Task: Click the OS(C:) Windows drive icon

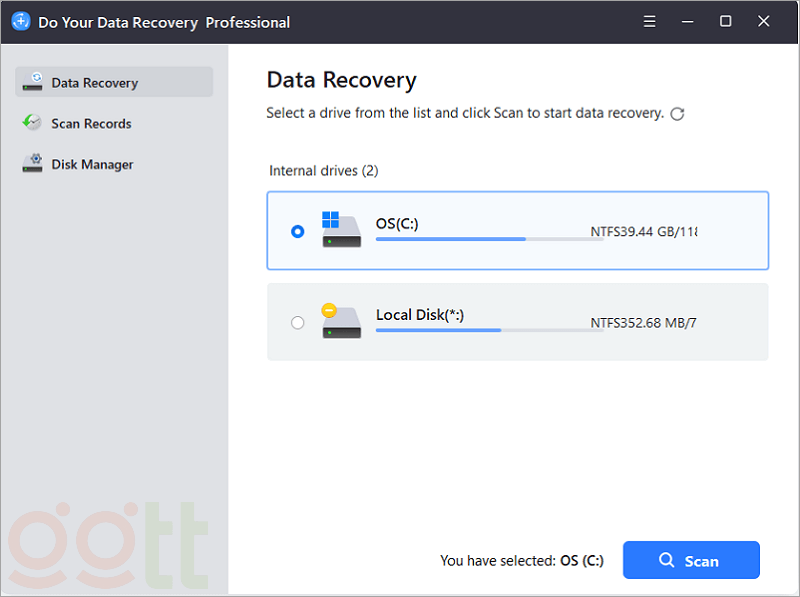Action: coord(341,229)
